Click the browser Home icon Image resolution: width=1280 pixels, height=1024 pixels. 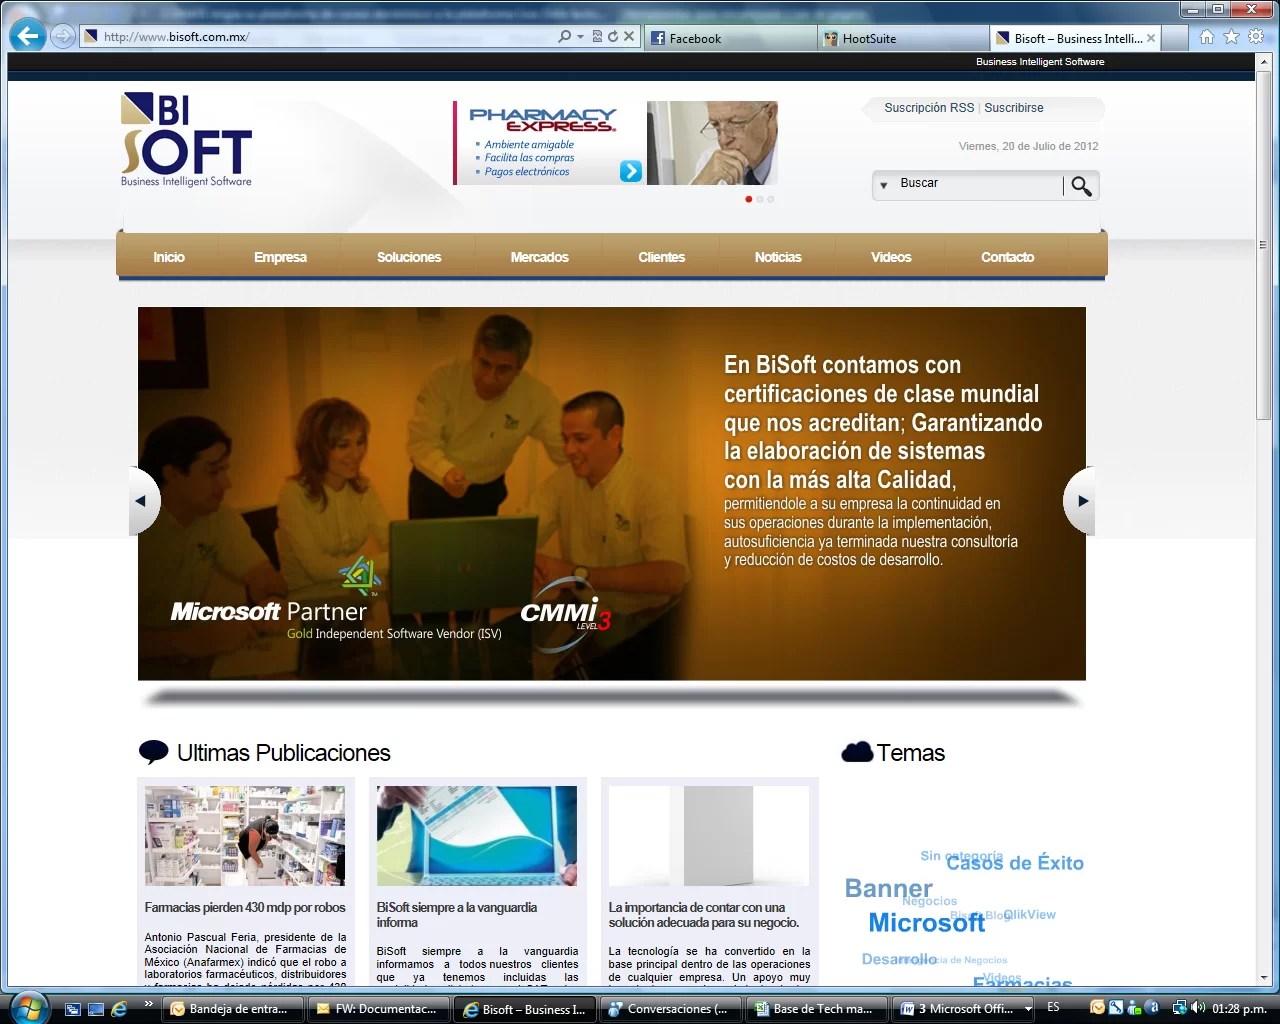click(x=1207, y=37)
